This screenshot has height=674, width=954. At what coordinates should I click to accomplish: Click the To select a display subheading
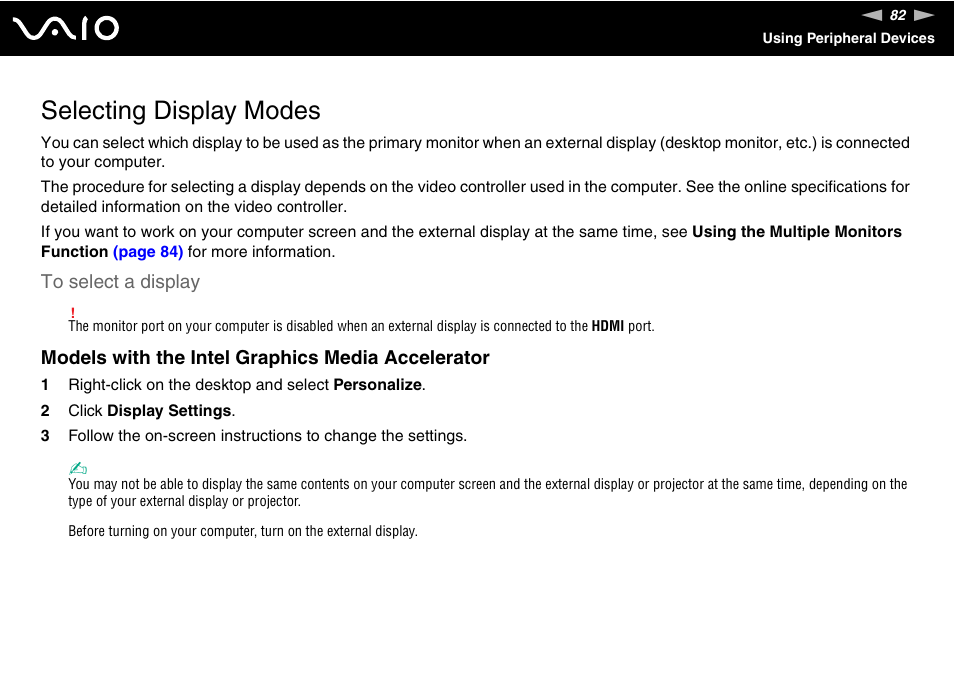pos(120,282)
